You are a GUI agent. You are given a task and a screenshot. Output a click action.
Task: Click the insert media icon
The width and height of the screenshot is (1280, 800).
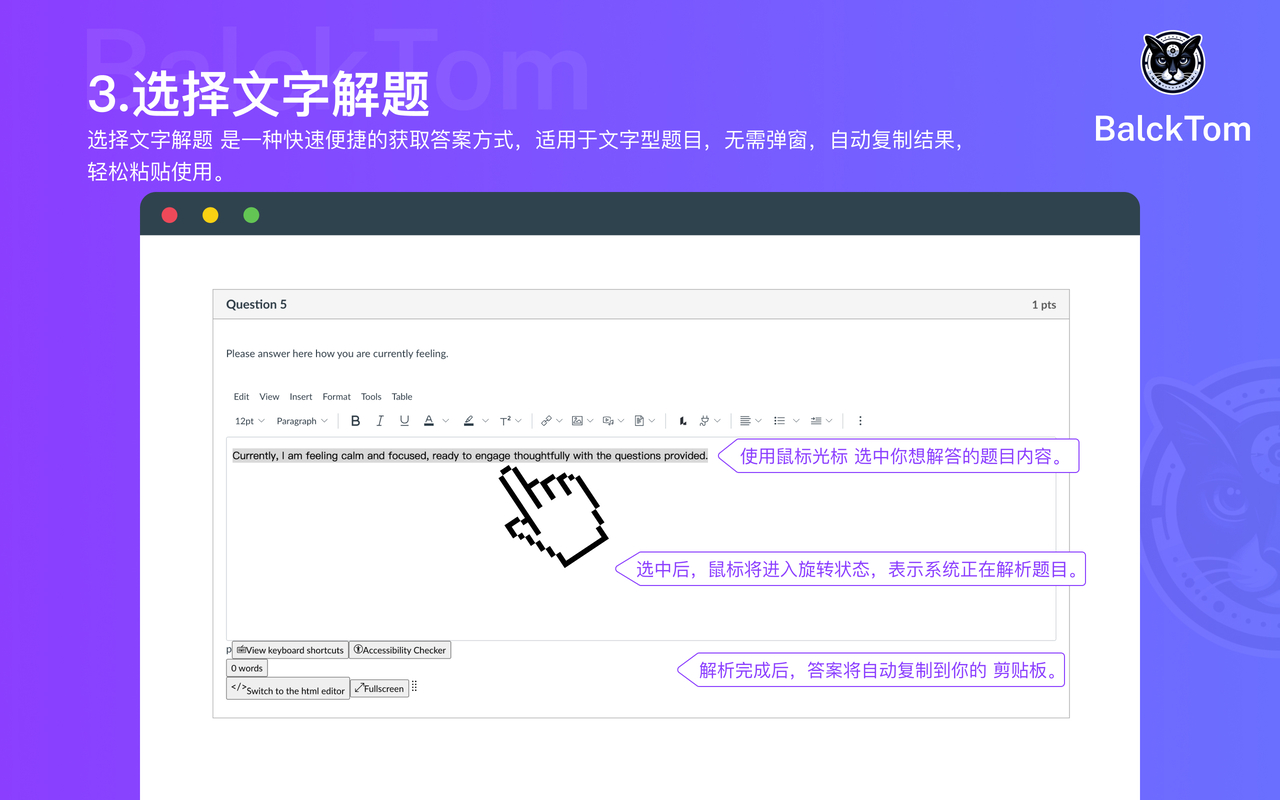pyautogui.click(x=608, y=421)
